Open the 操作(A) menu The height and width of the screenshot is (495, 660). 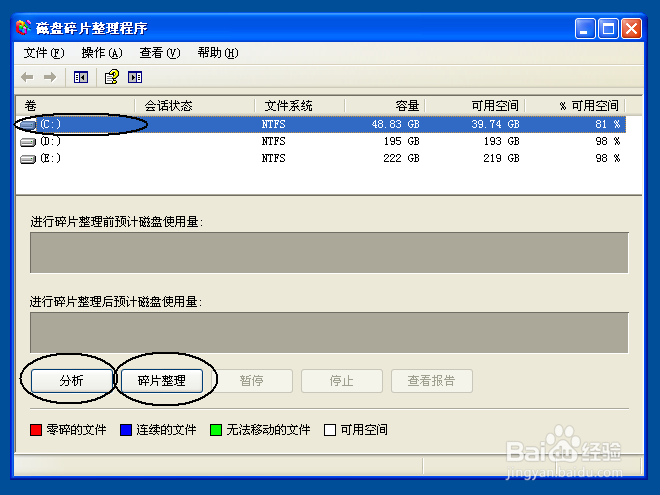click(102, 53)
